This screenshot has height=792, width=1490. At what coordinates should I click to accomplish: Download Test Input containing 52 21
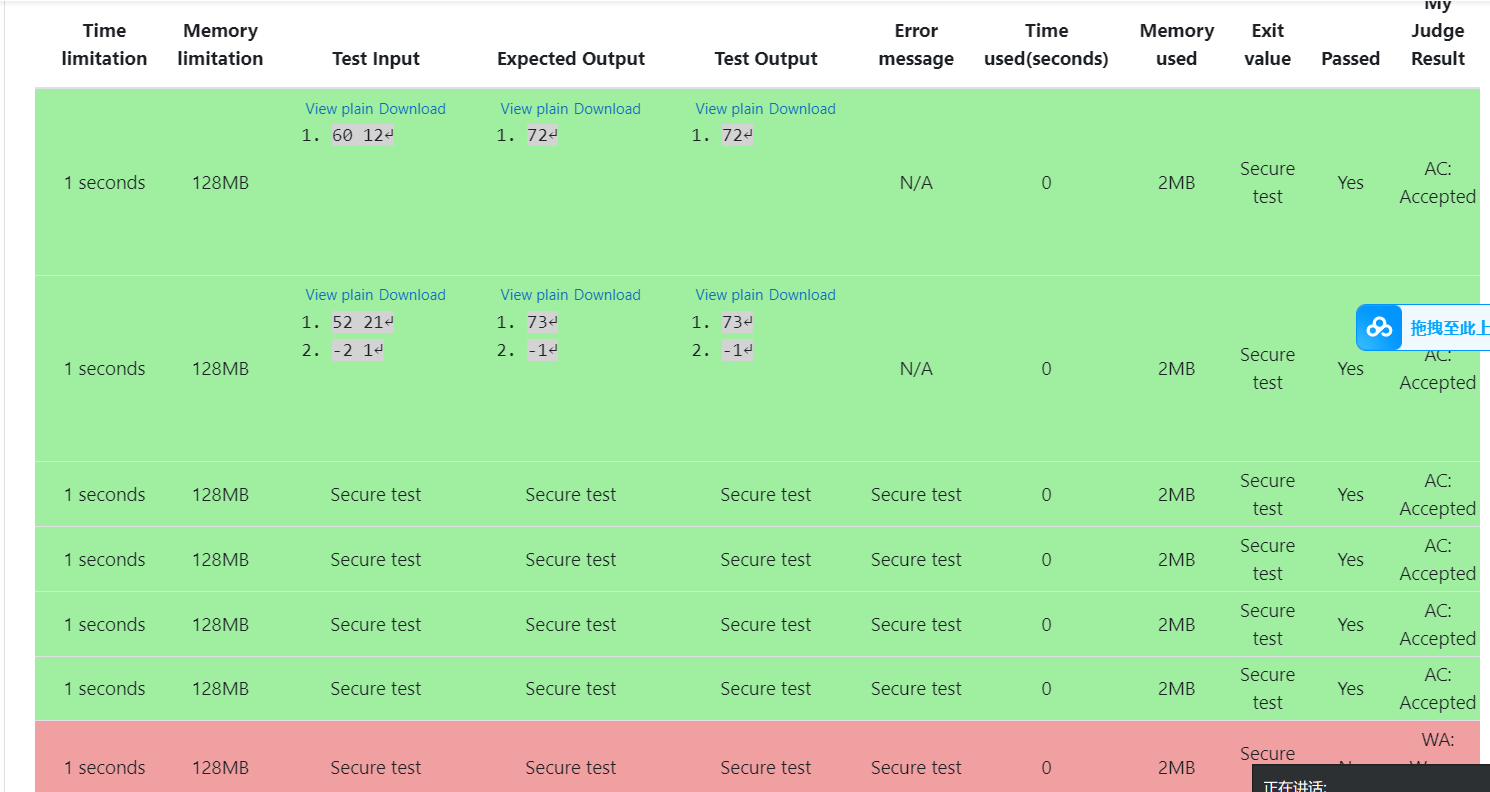pos(412,295)
